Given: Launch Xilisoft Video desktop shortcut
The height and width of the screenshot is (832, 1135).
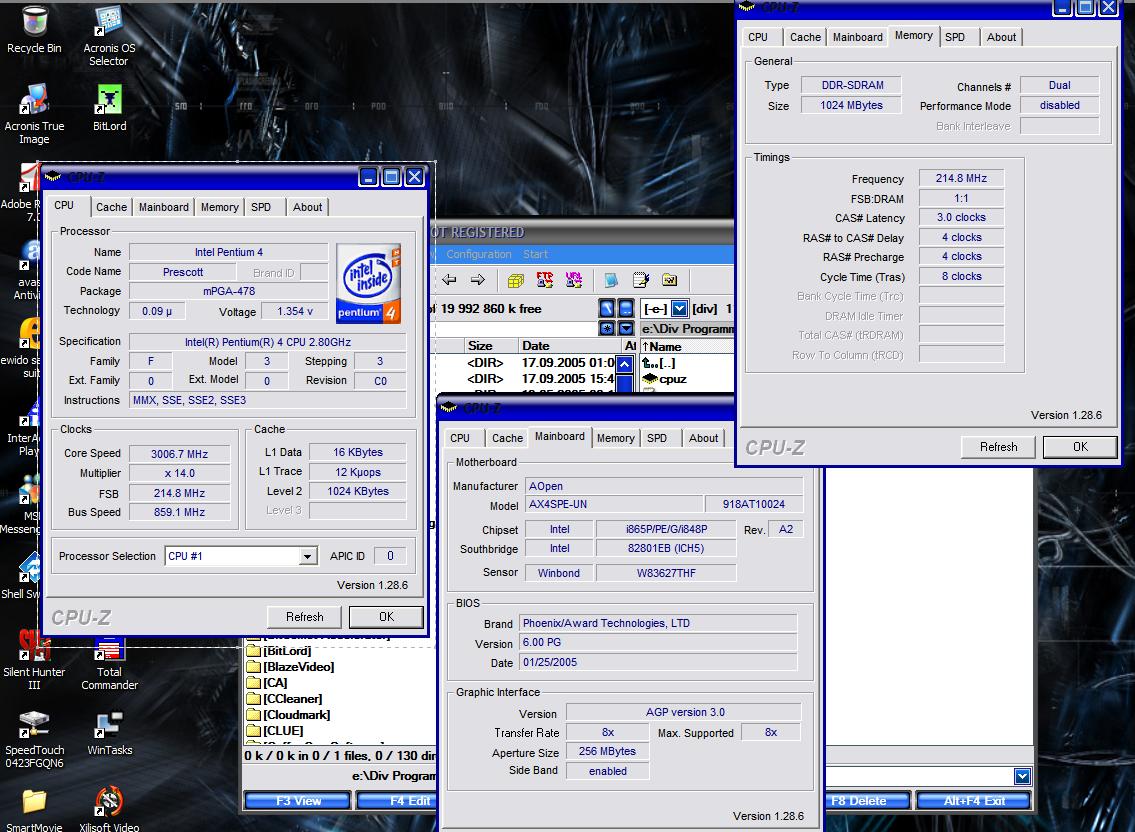Looking at the screenshot, I should coord(109,810).
